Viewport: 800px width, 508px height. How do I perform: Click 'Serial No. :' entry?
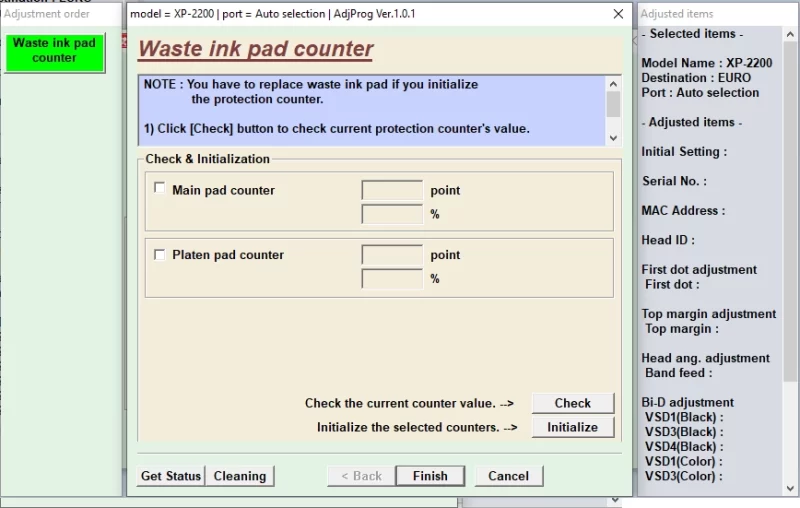[674, 181]
